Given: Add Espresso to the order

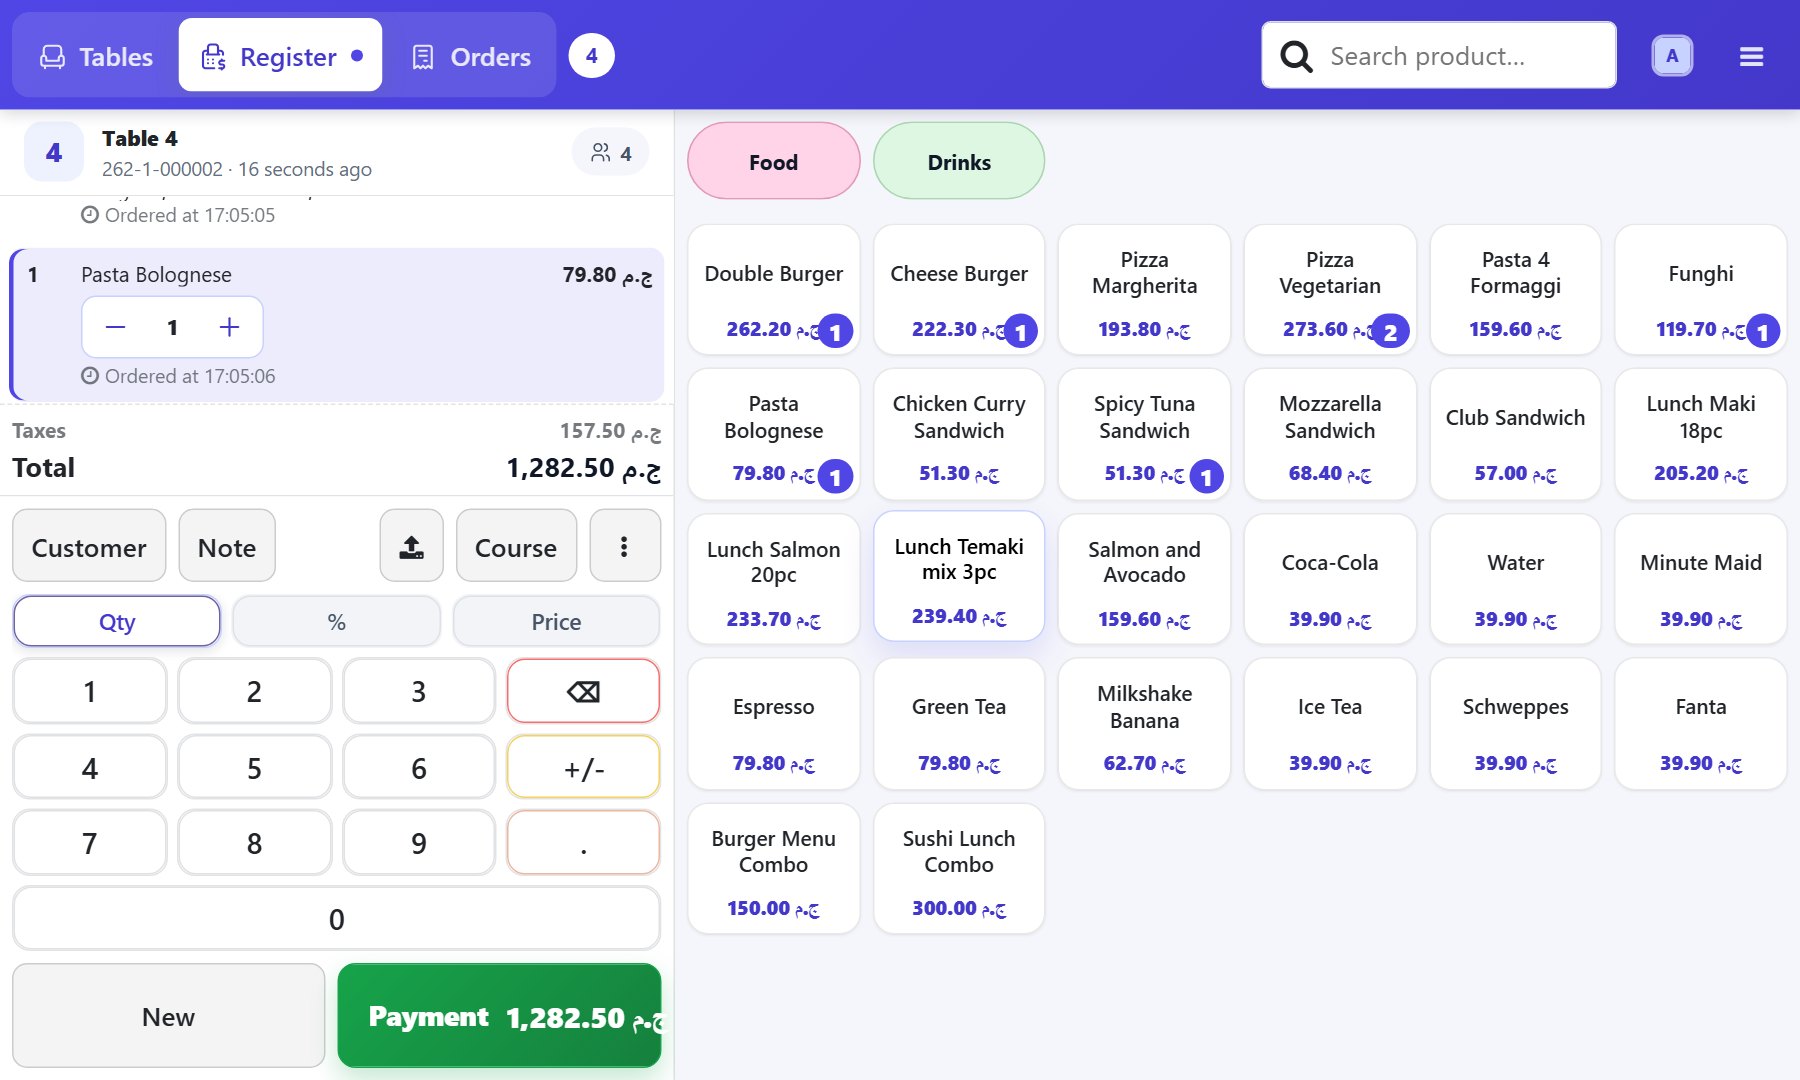Looking at the screenshot, I should [773, 724].
